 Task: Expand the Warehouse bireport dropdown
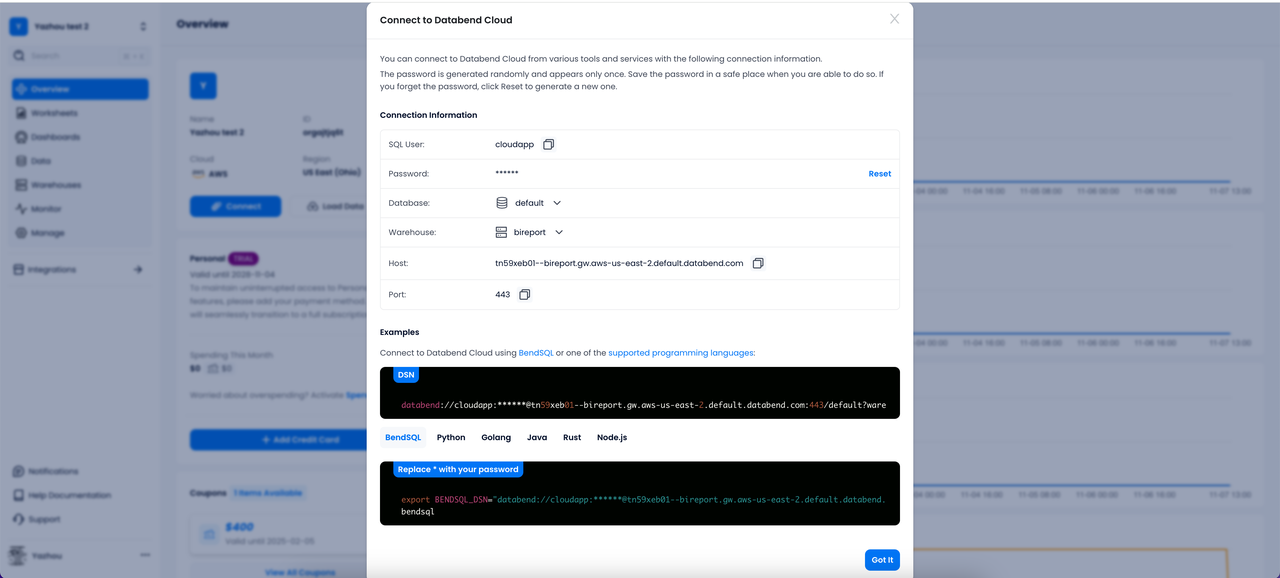tap(559, 232)
